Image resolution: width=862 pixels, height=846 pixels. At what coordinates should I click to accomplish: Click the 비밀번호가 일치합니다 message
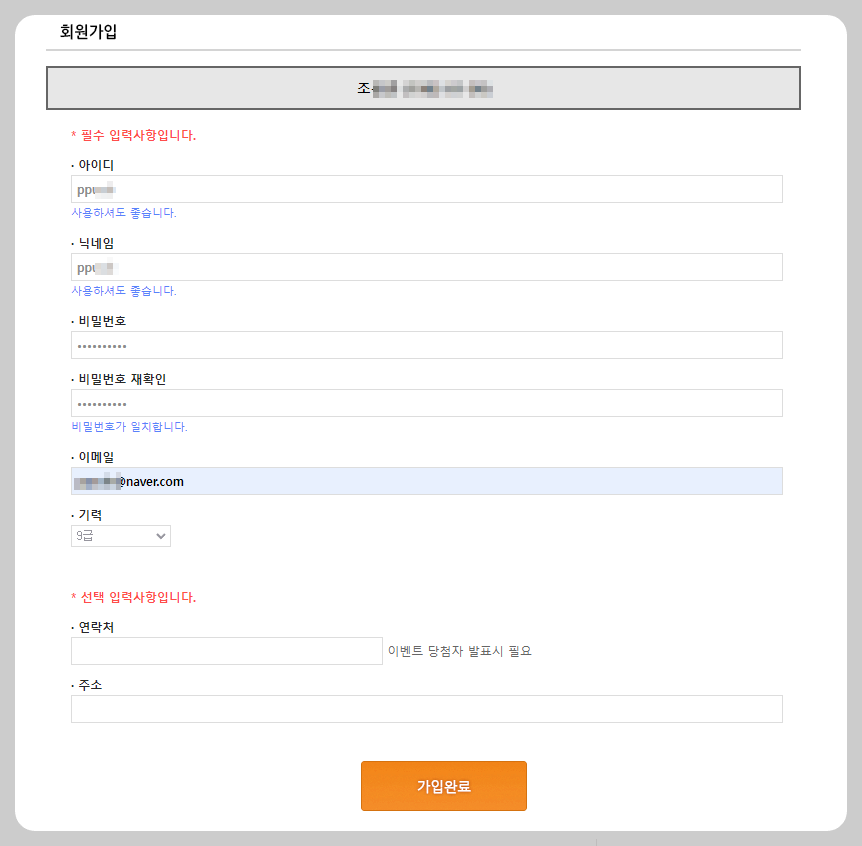(130, 425)
